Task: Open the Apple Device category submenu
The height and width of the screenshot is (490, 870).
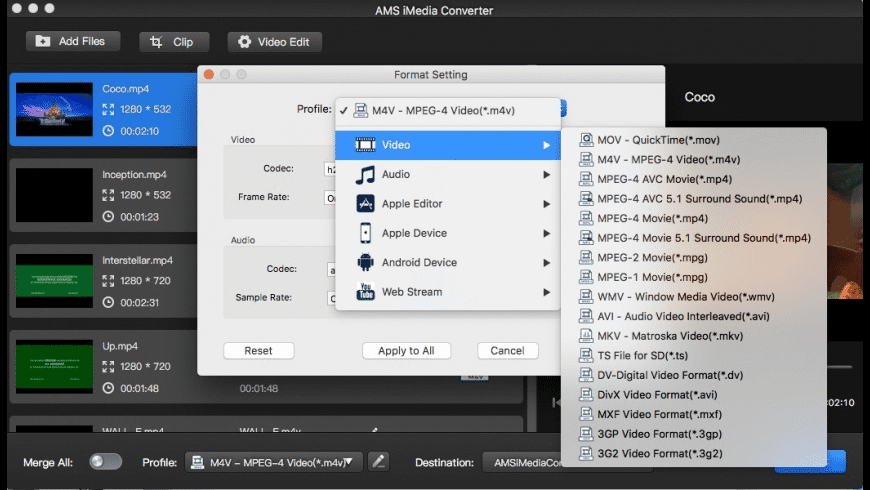Action: (448, 233)
